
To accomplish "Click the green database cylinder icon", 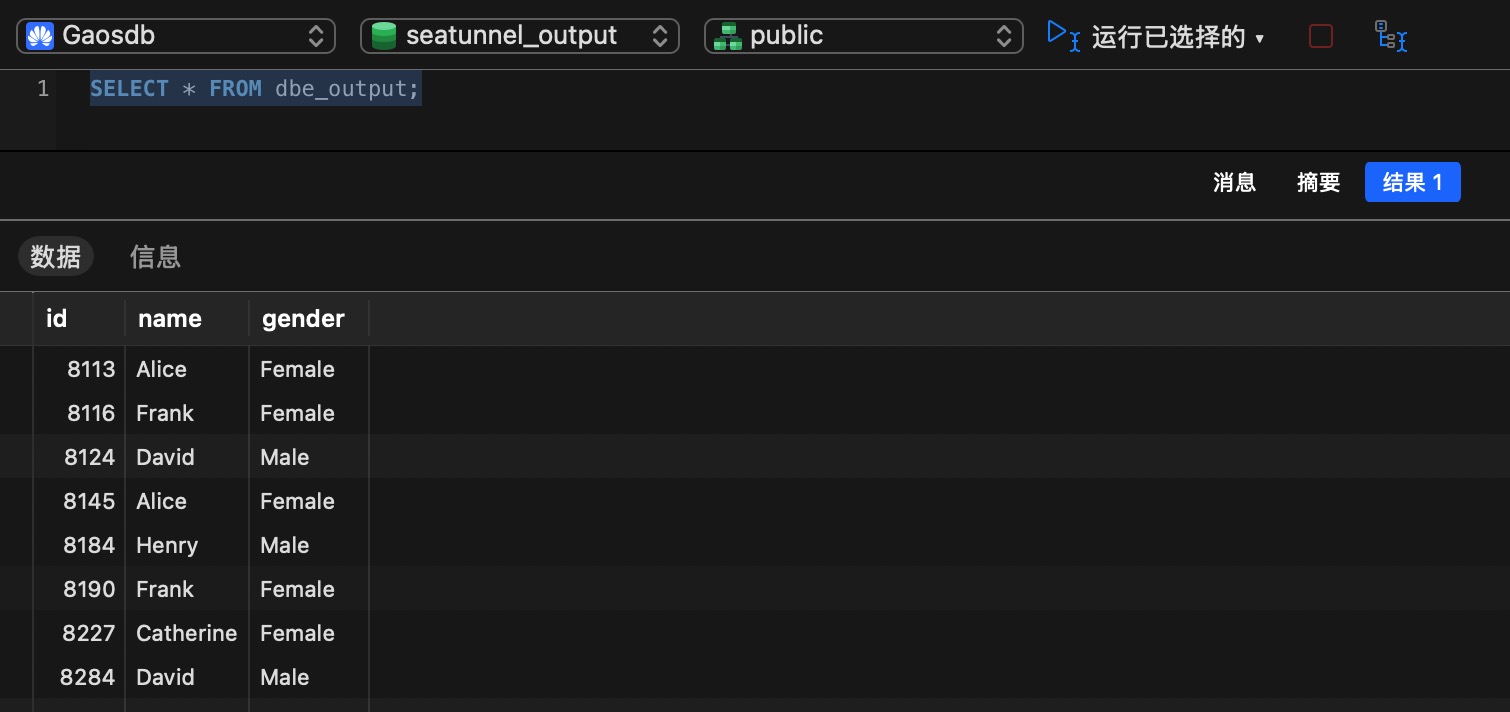I will click(x=383, y=36).
